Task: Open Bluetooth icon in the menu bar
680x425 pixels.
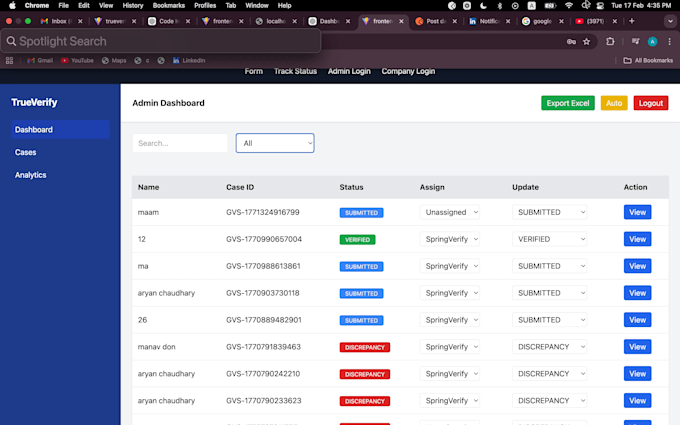Action: point(500,6)
